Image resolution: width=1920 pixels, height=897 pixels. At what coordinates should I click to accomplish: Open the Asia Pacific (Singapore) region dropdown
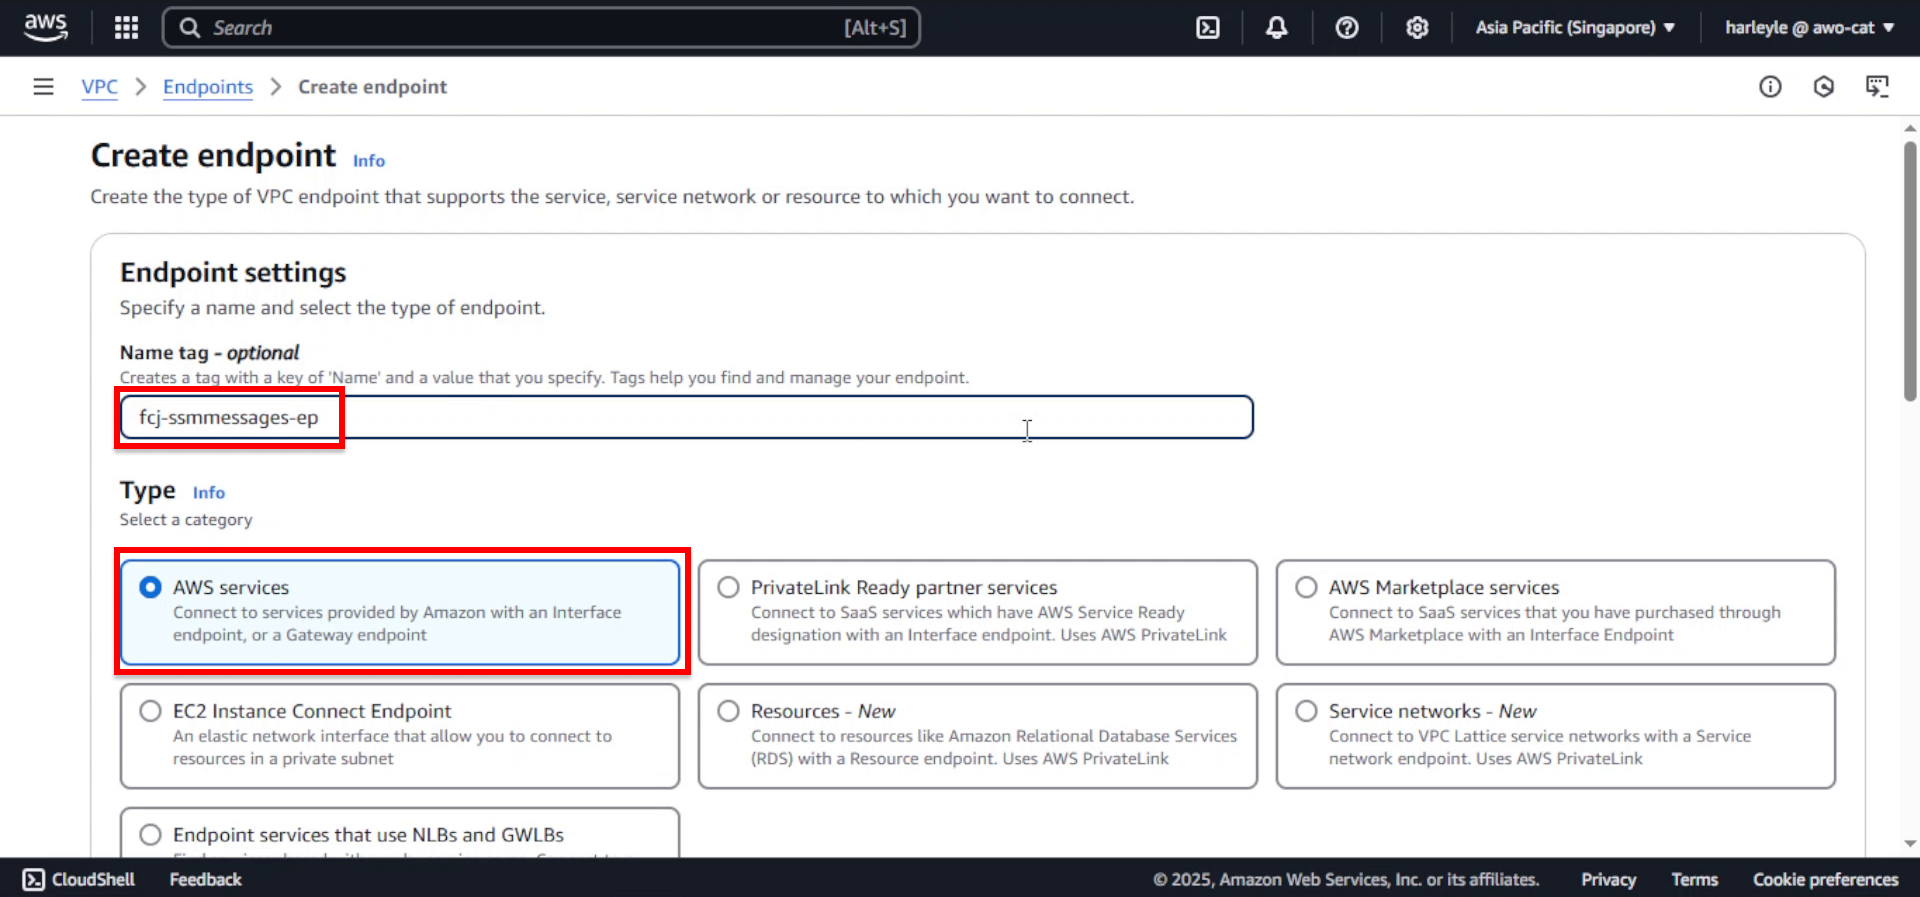[1575, 28]
